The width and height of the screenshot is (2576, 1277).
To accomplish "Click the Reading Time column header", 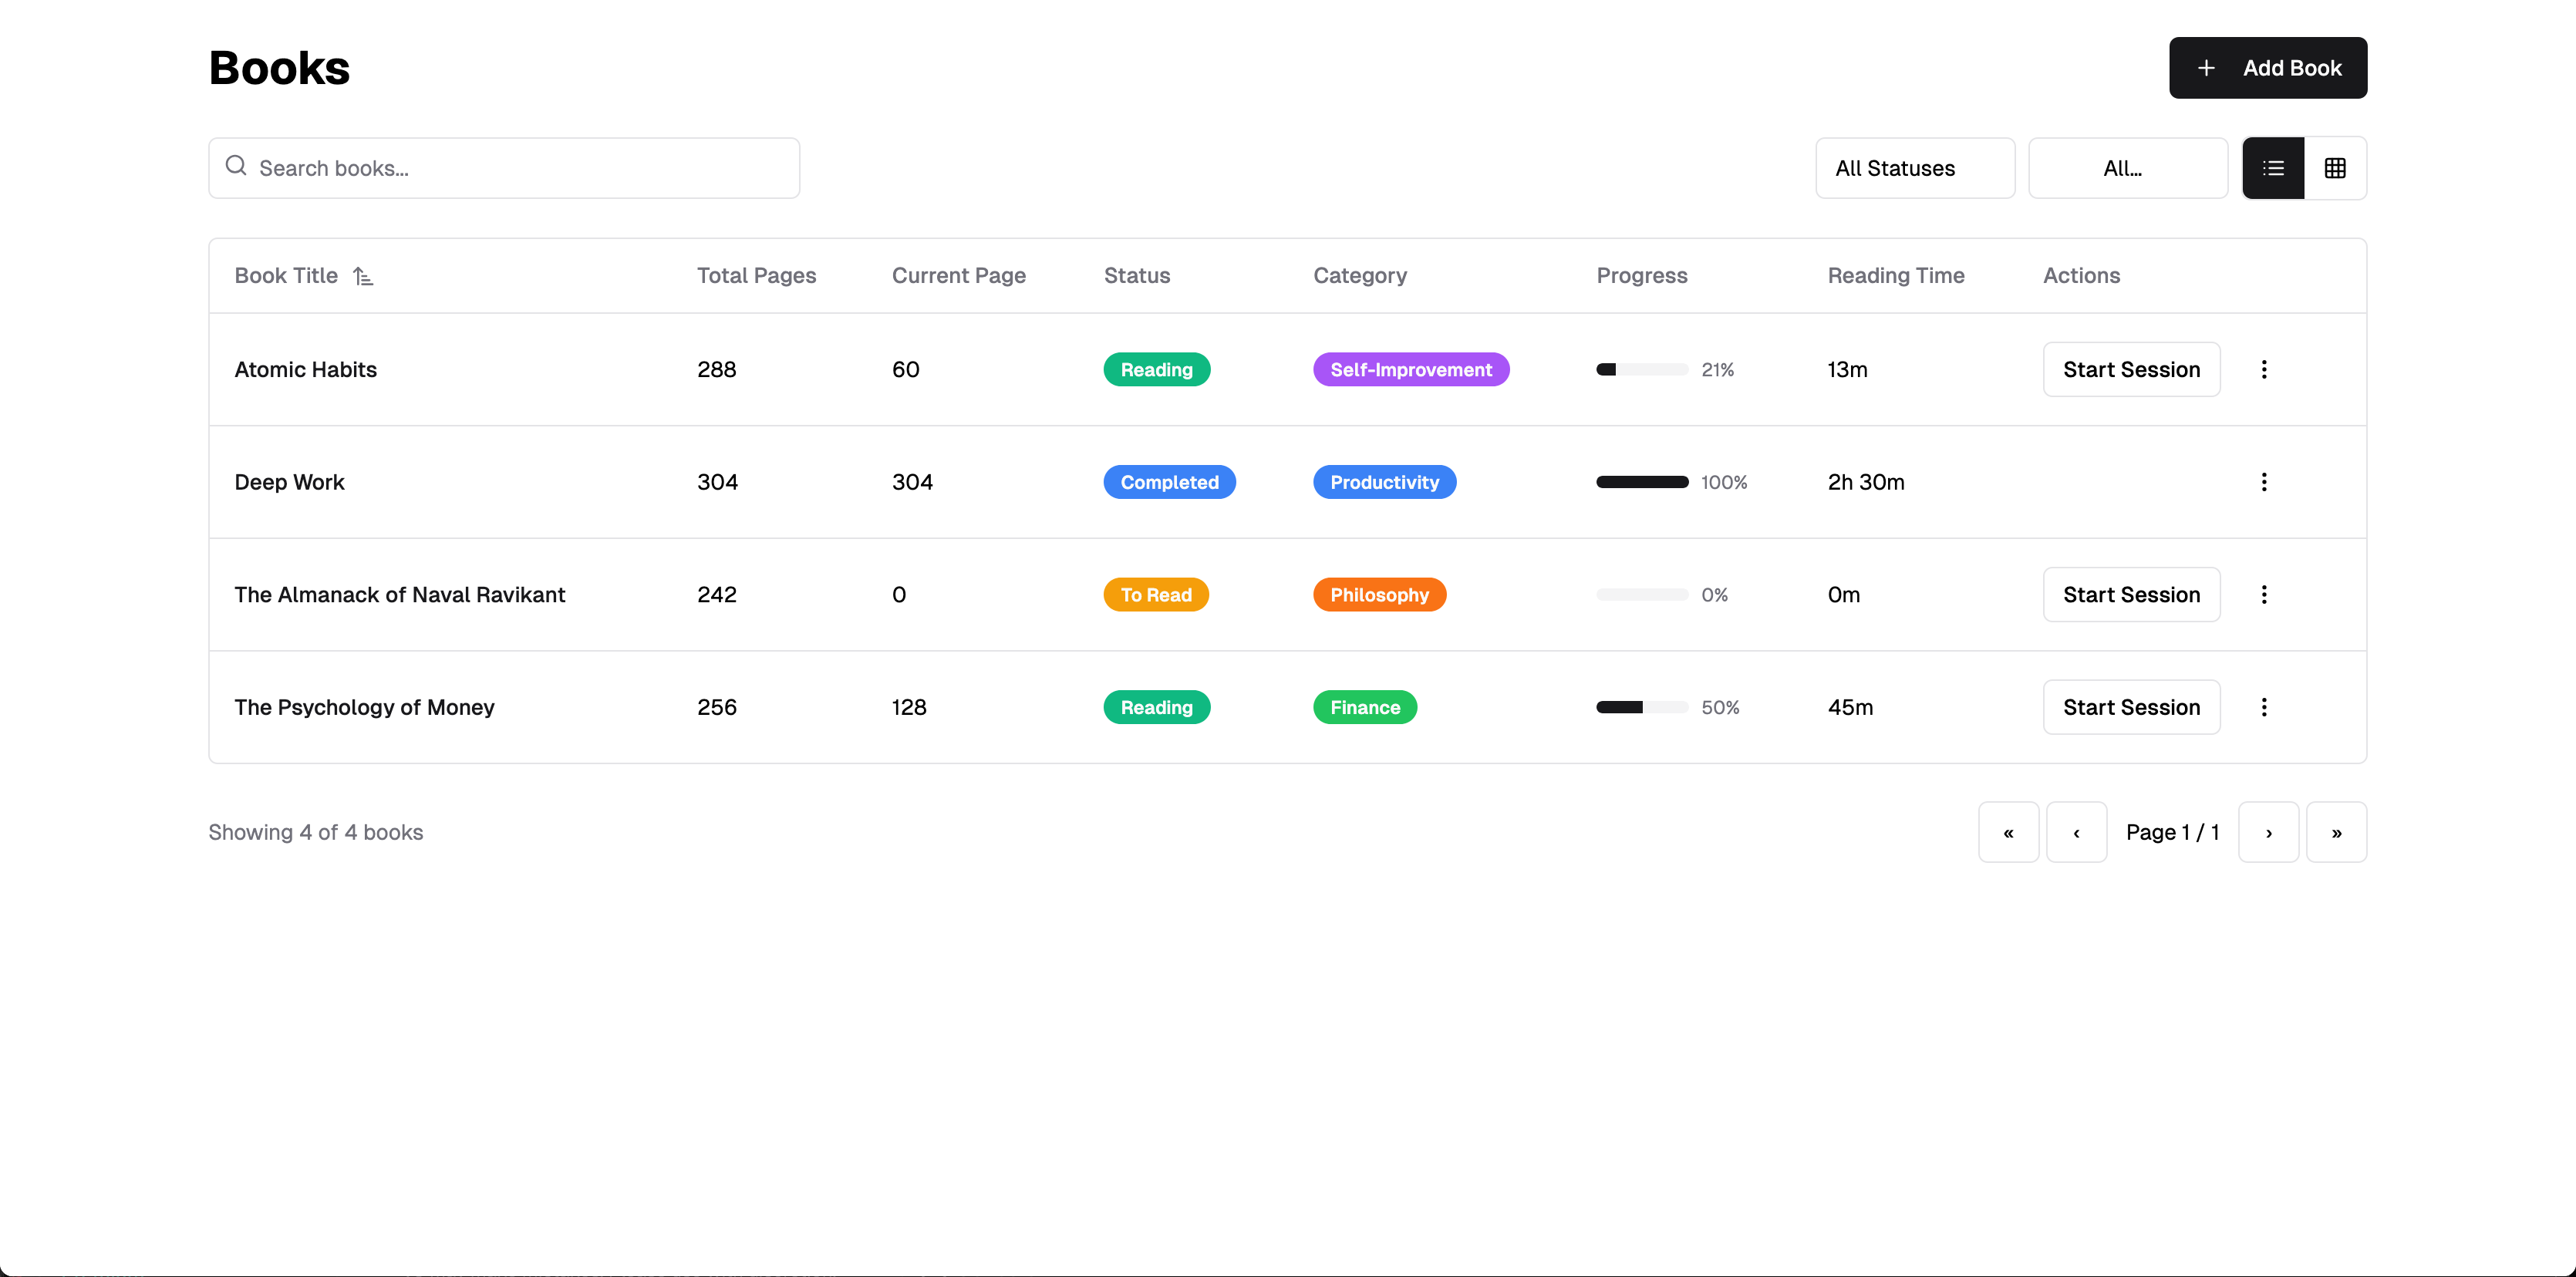I will (x=1896, y=276).
